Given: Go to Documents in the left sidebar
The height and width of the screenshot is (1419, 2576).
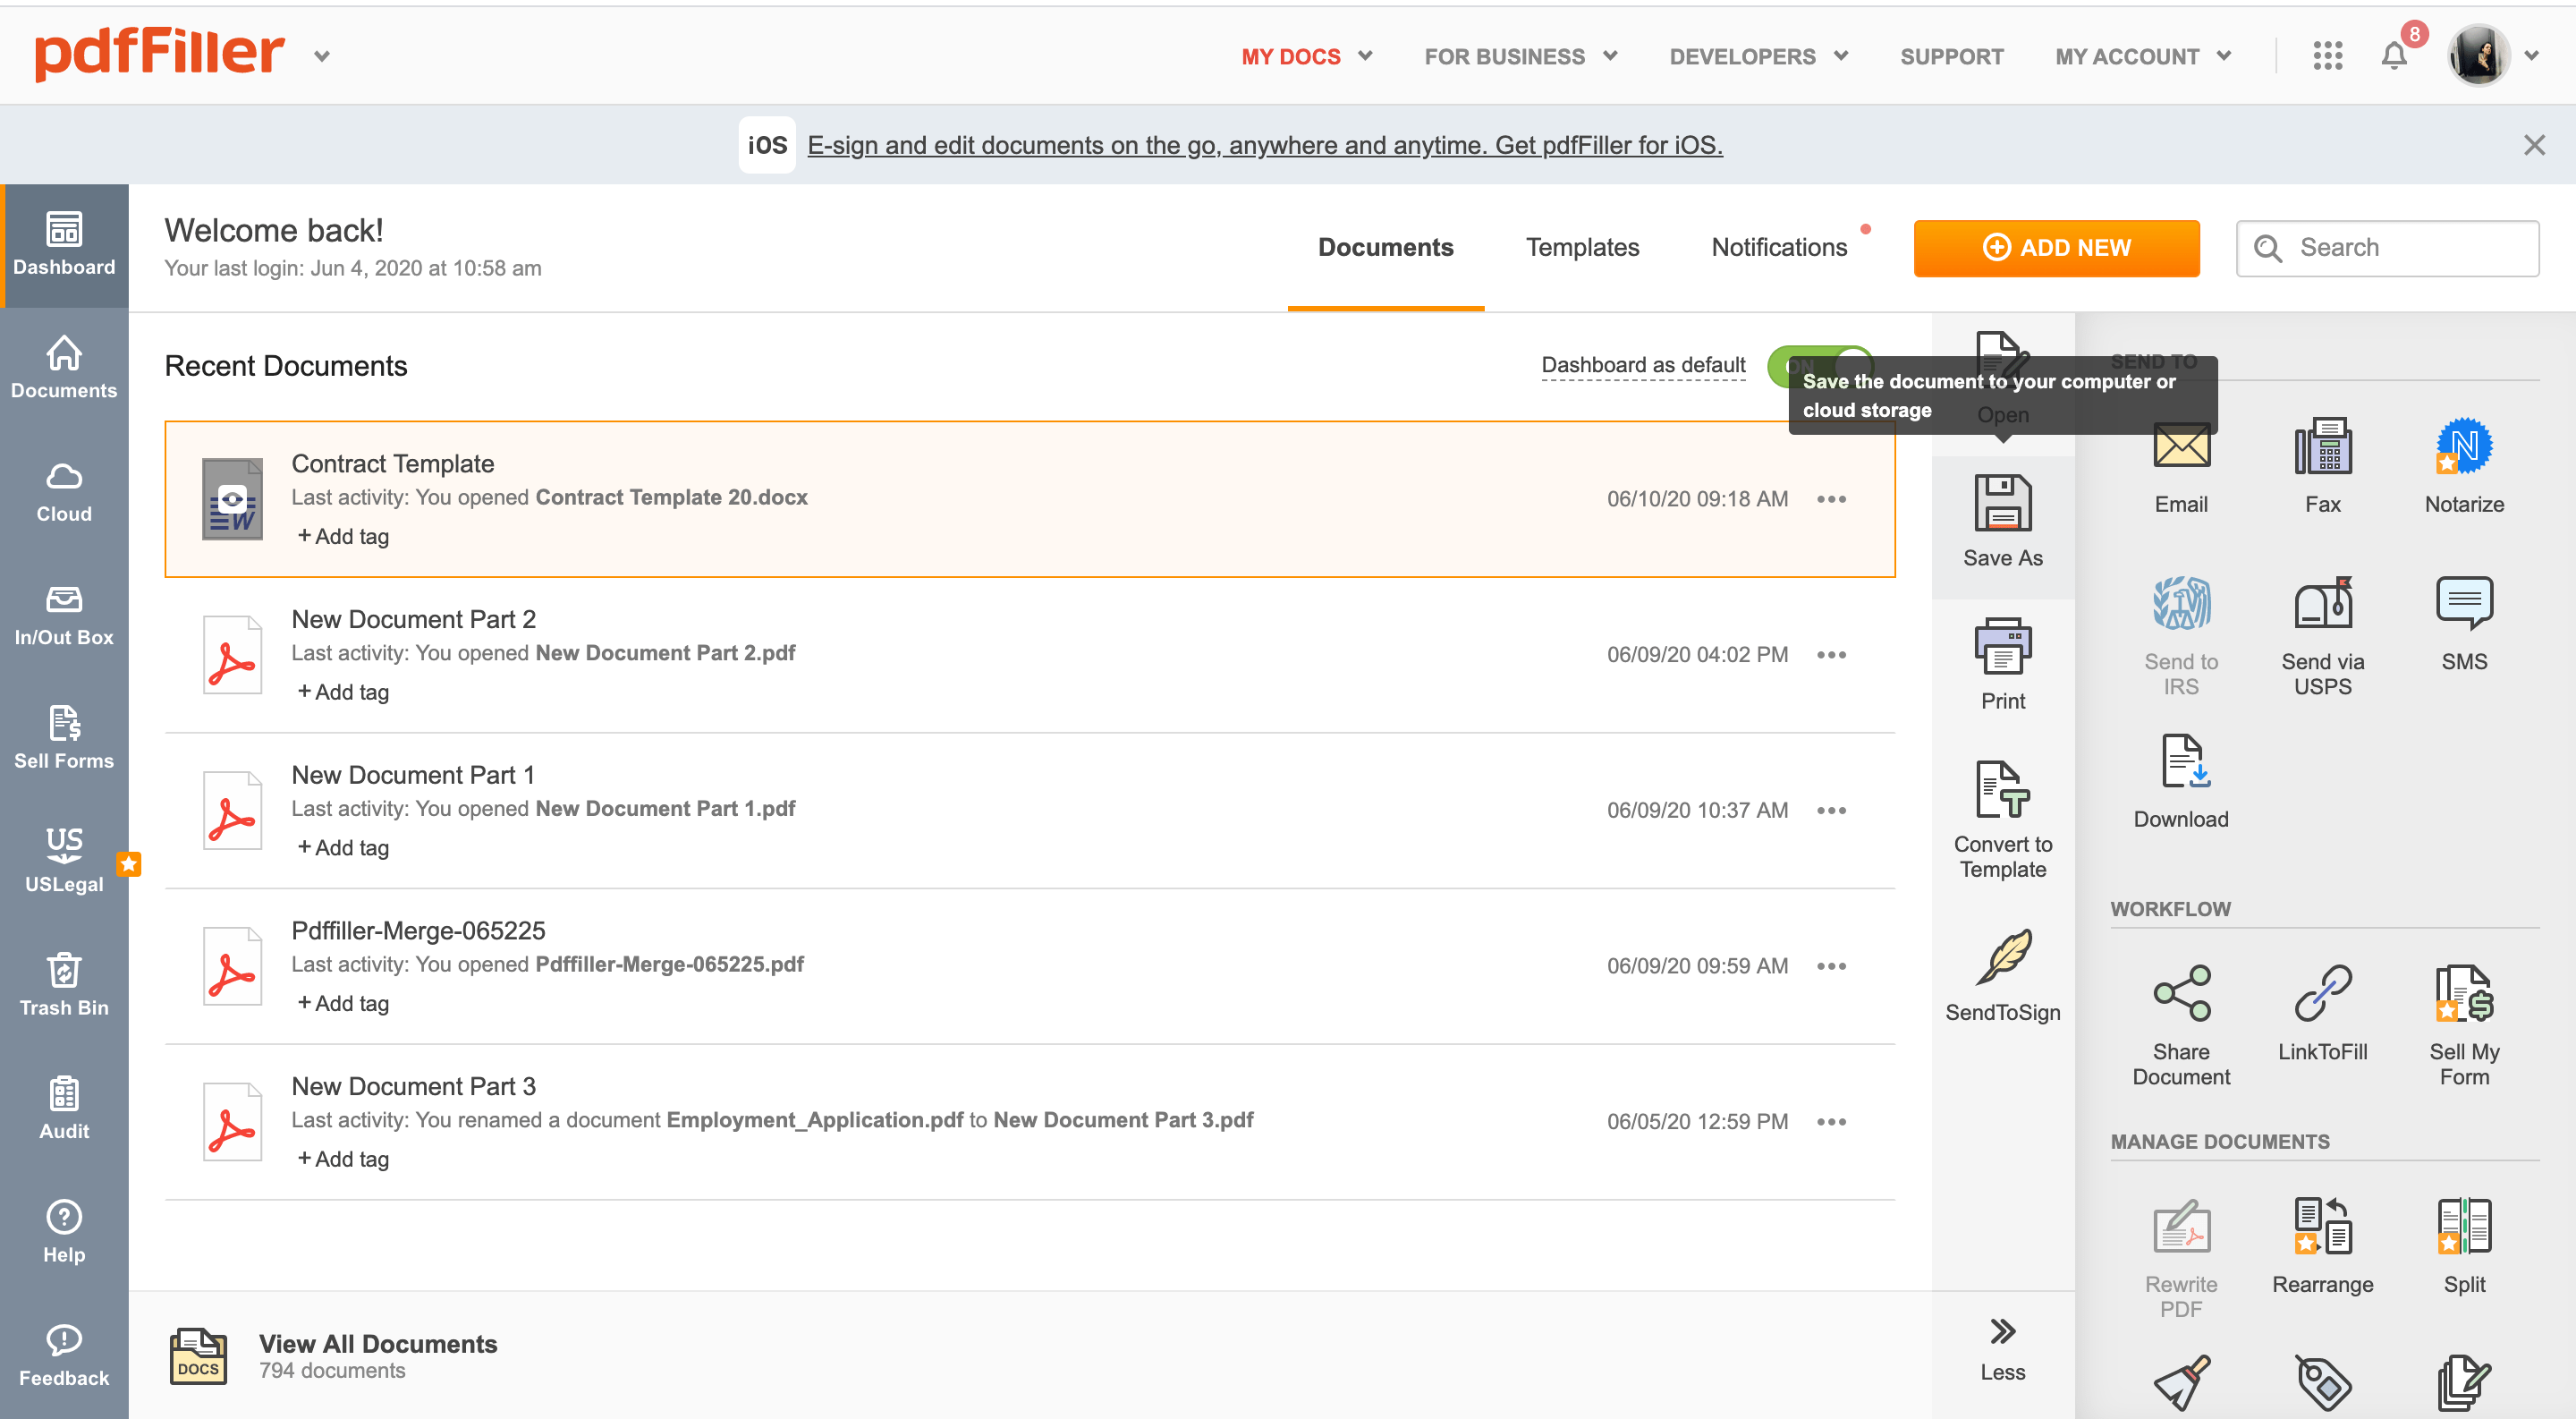Looking at the screenshot, I should coord(64,369).
